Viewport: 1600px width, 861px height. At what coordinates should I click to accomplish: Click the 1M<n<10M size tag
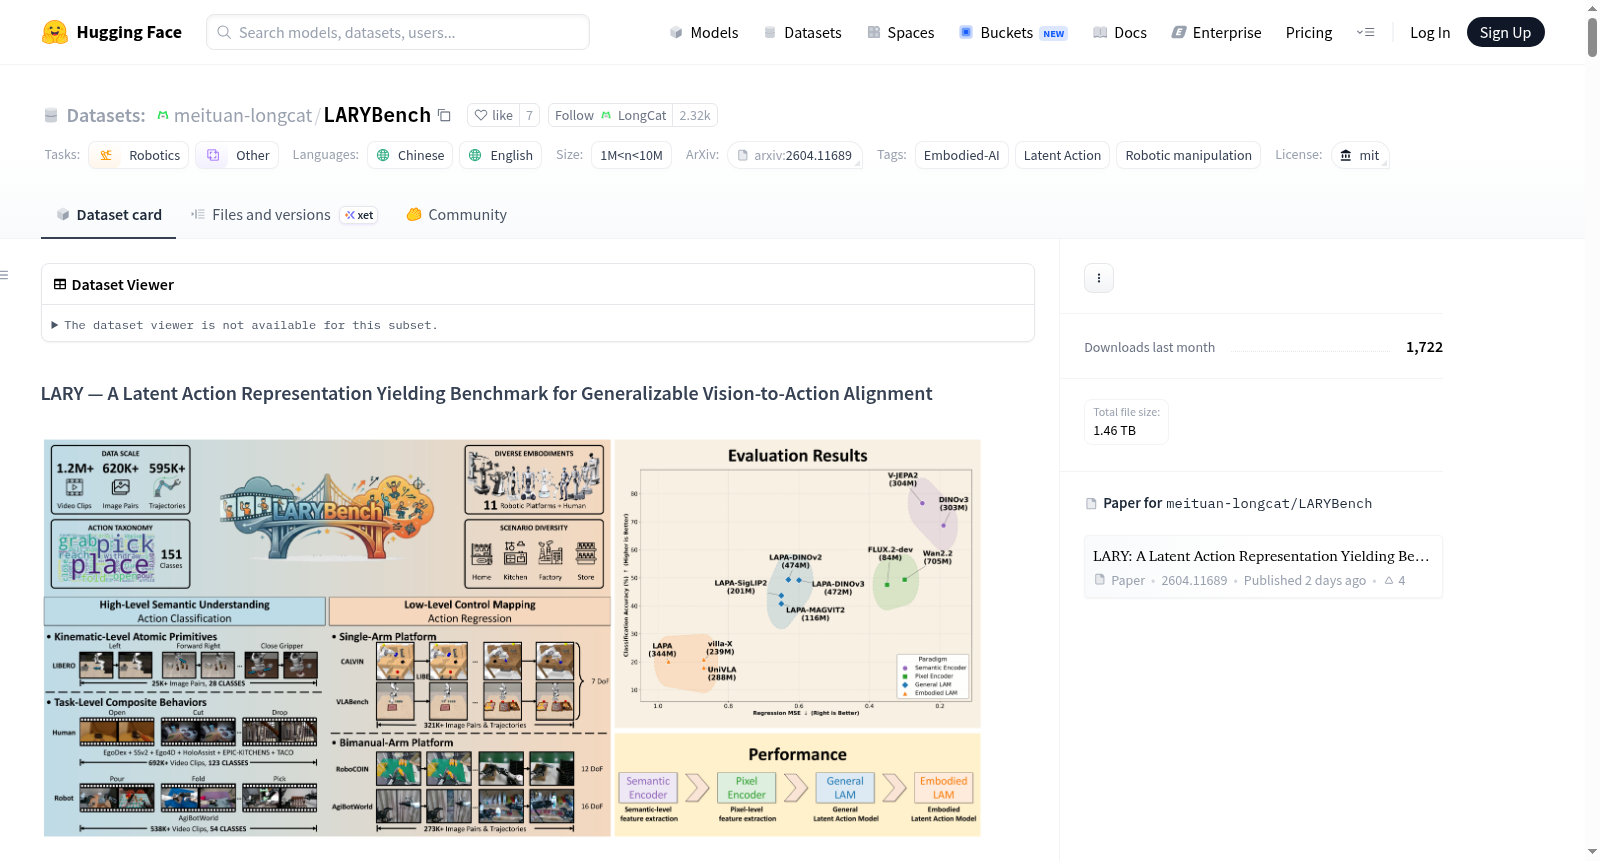point(631,155)
